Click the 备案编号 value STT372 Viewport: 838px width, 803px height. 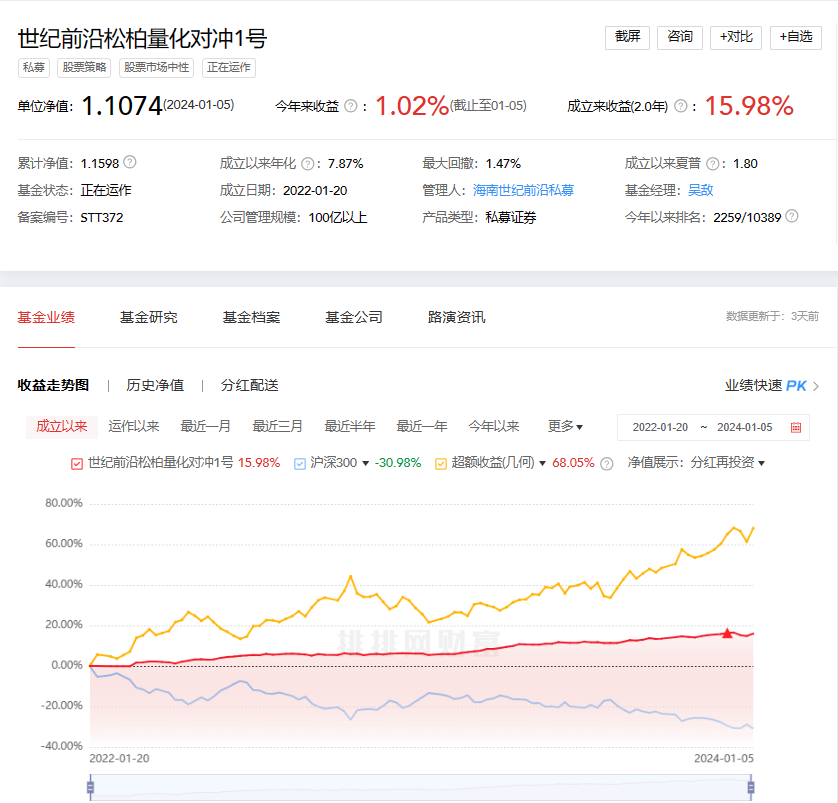[102, 217]
